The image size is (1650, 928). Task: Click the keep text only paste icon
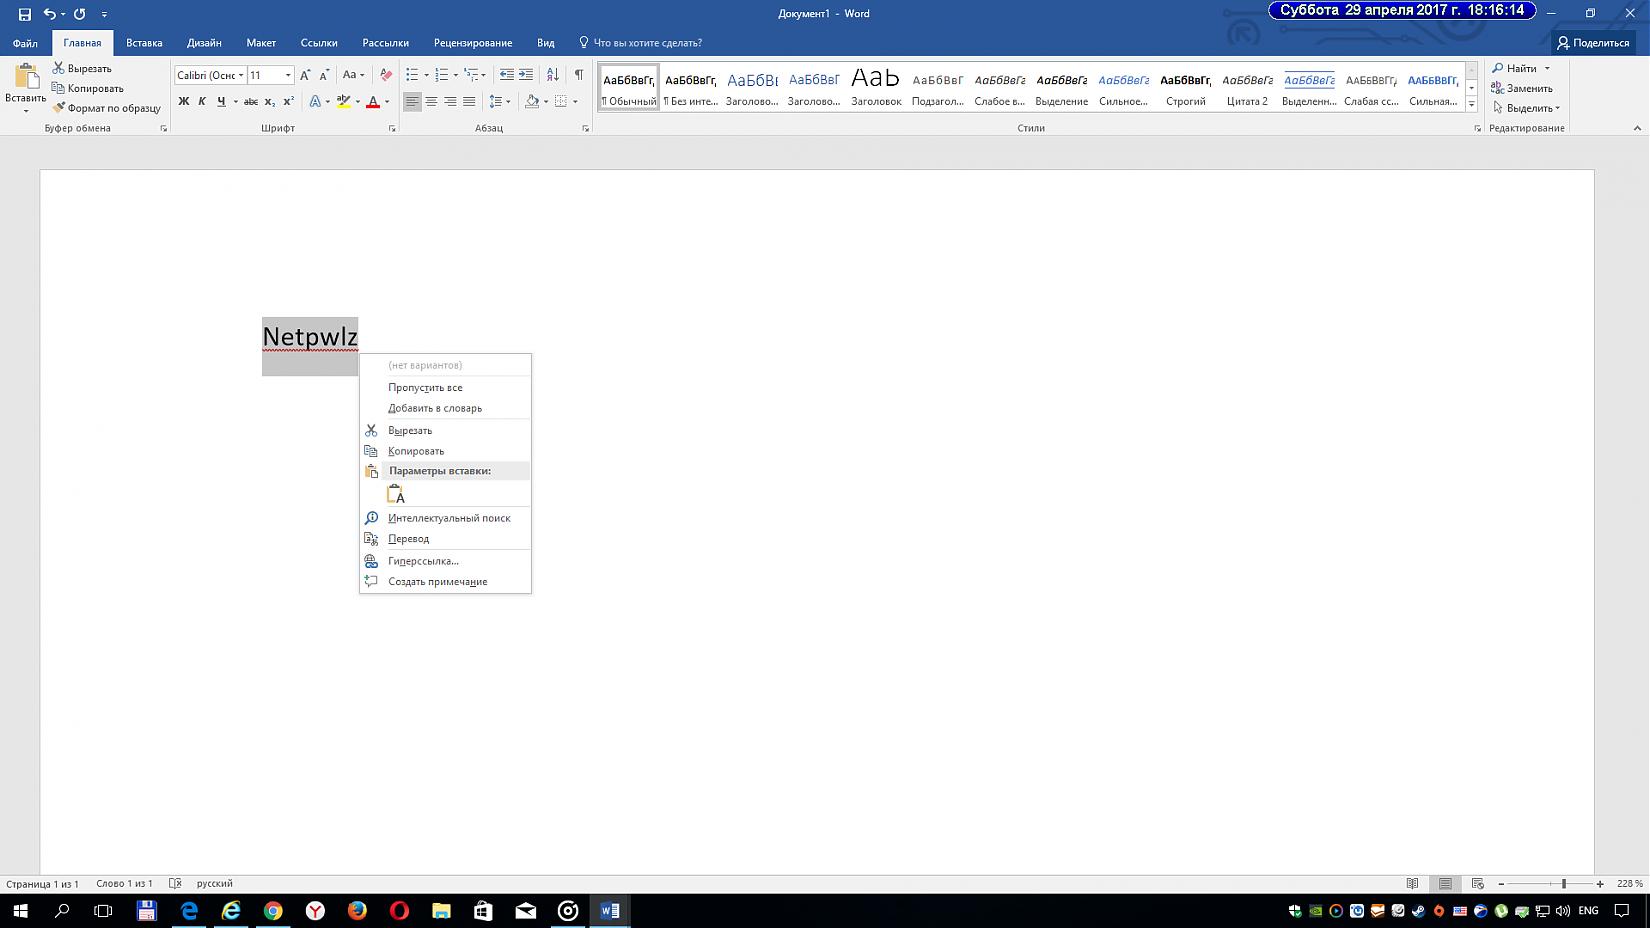(396, 495)
